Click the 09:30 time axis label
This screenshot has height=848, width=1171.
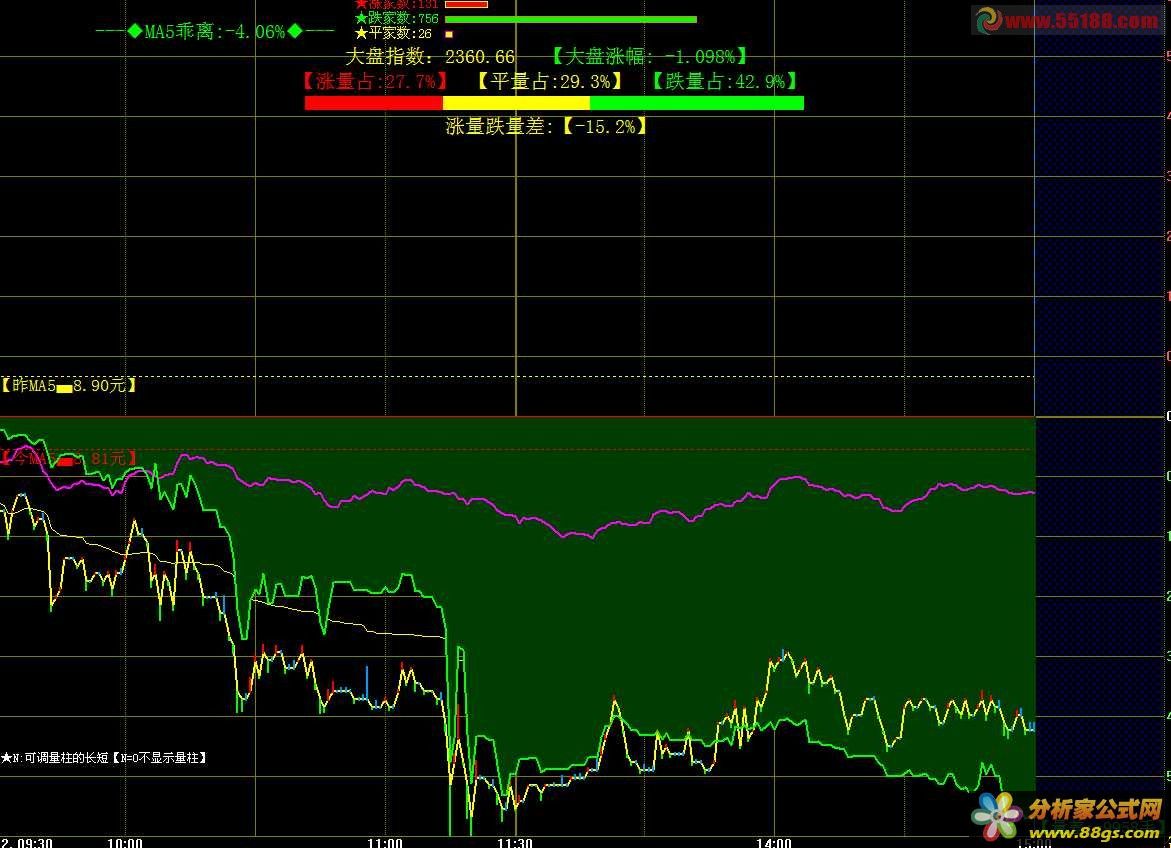34,843
